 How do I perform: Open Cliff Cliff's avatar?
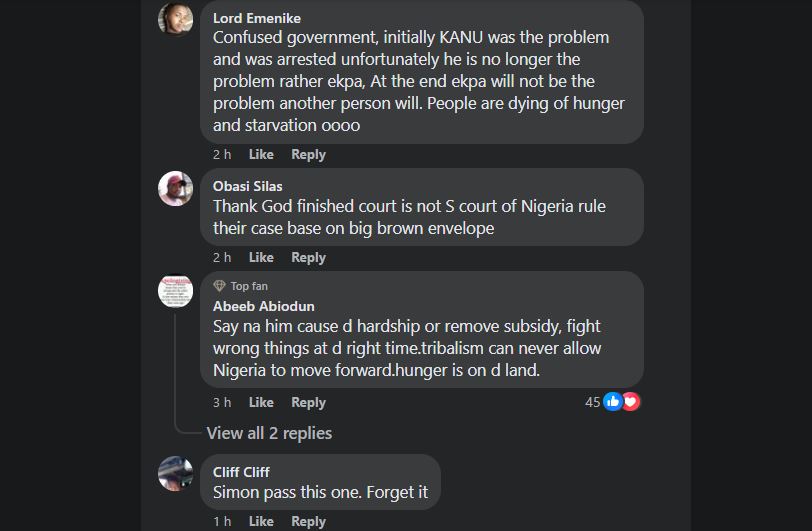click(x=176, y=473)
